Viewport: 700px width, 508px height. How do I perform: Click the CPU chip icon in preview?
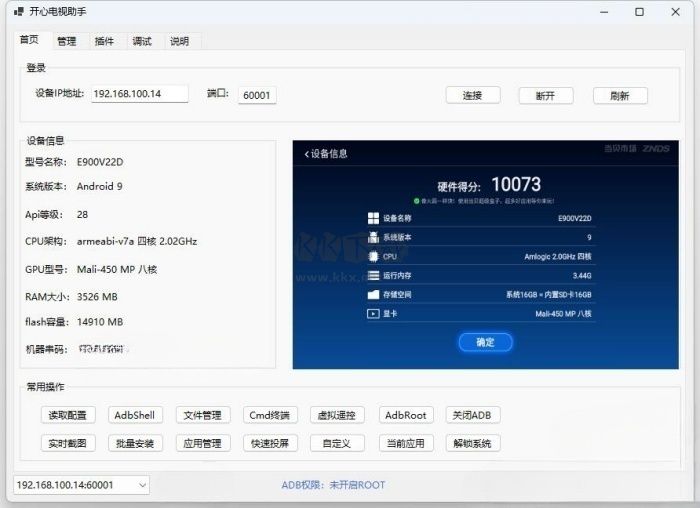pyautogui.click(x=373, y=256)
